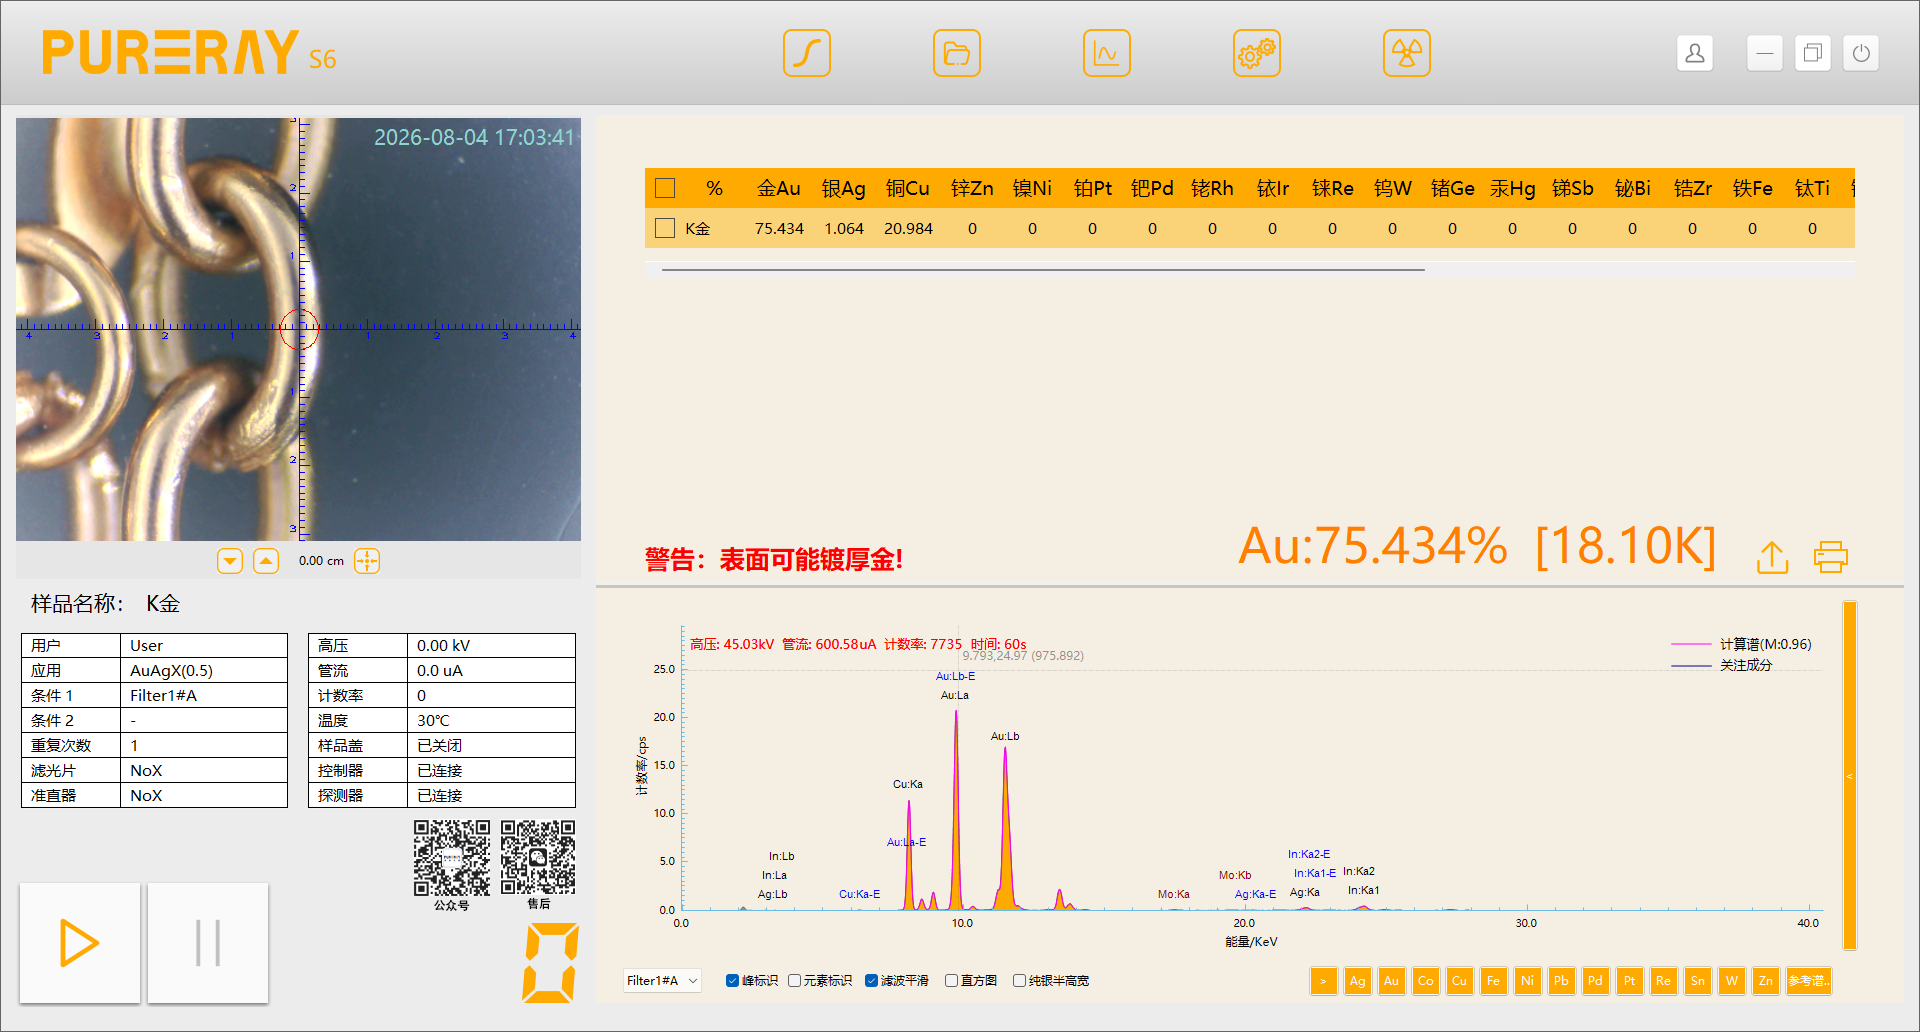Select the Au element button
The width and height of the screenshot is (1920, 1032).
(1391, 981)
